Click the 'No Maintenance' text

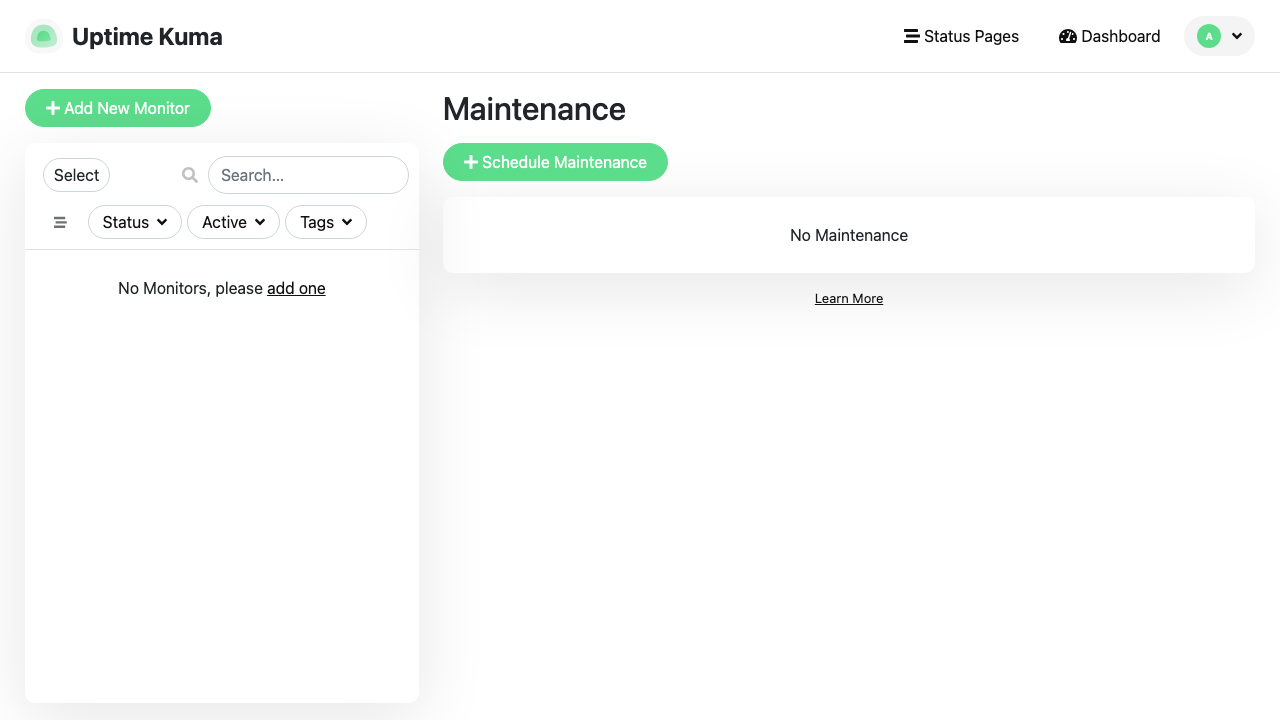click(x=849, y=235)
